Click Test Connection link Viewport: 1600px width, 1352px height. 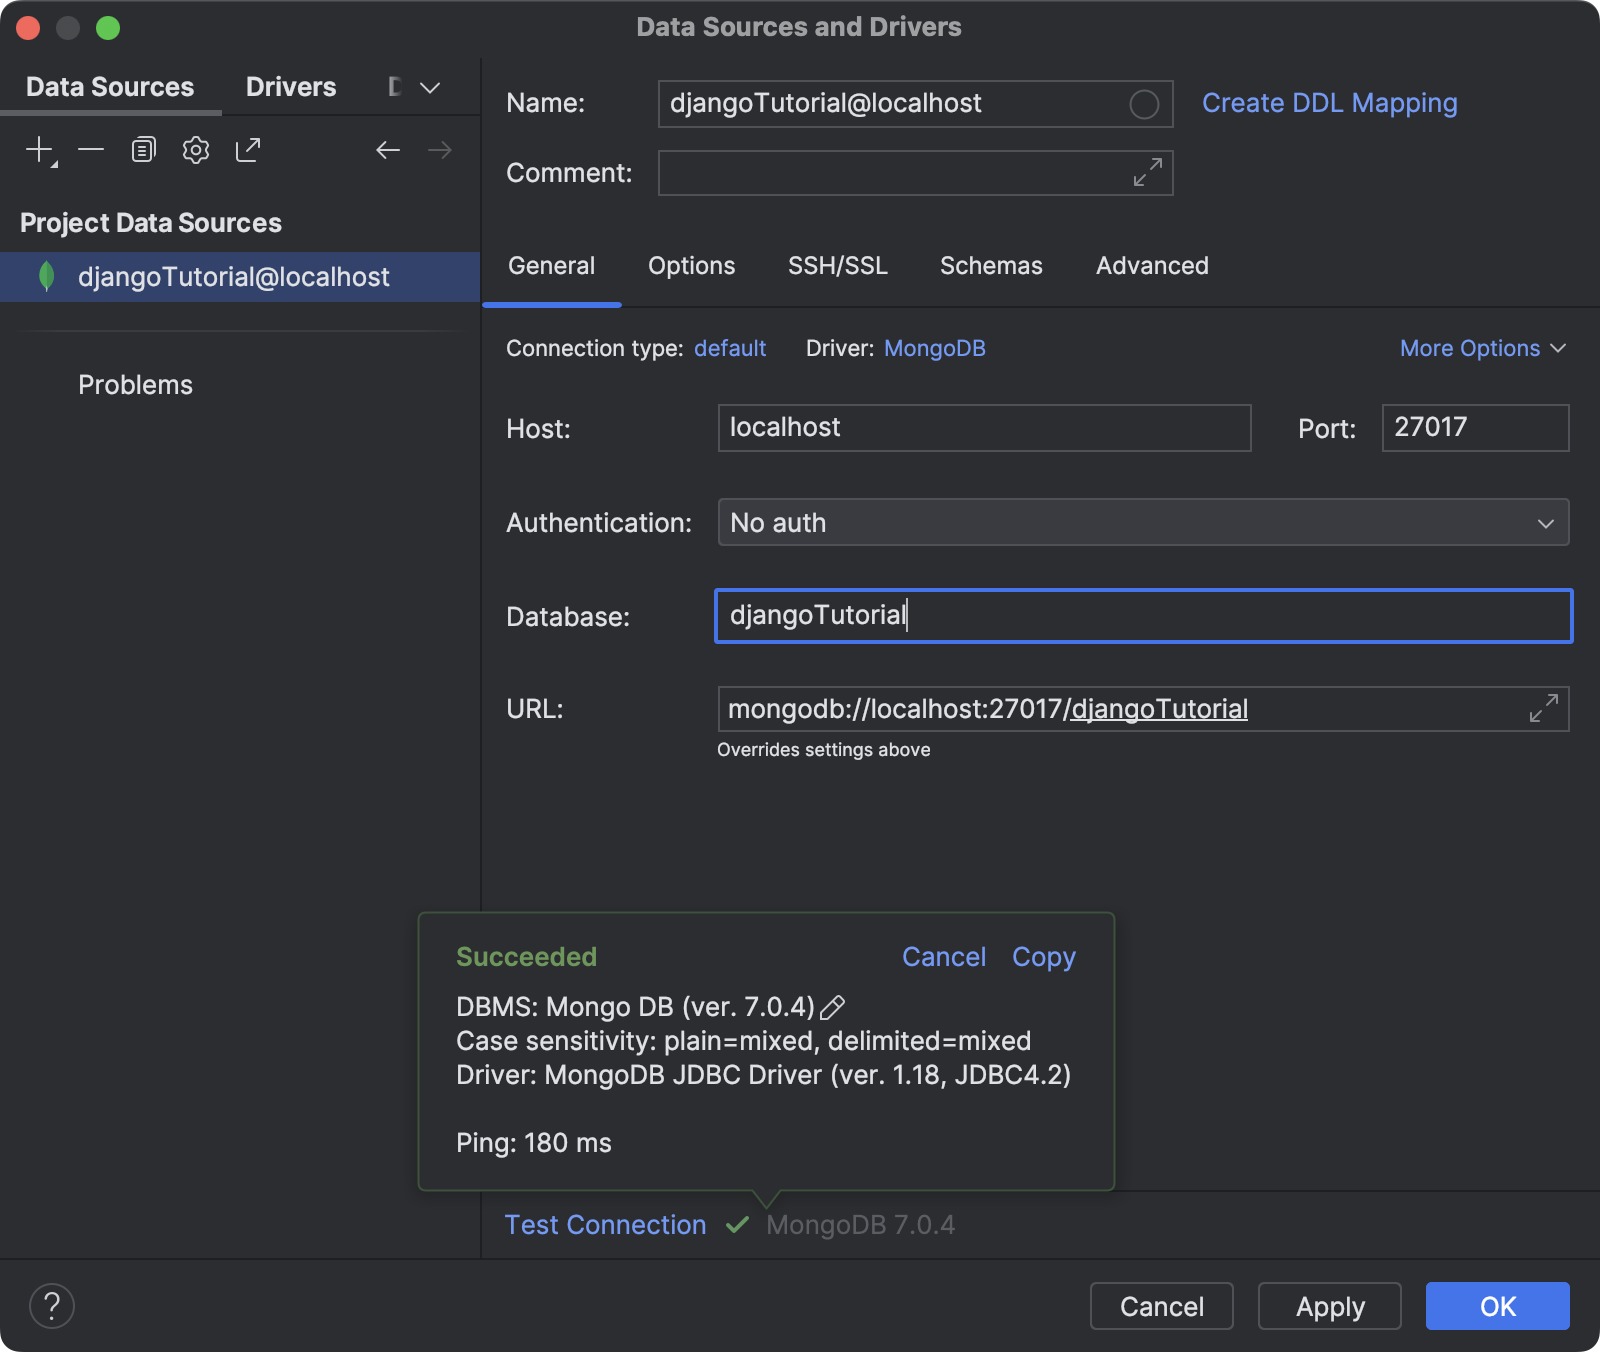(605, 1225)
